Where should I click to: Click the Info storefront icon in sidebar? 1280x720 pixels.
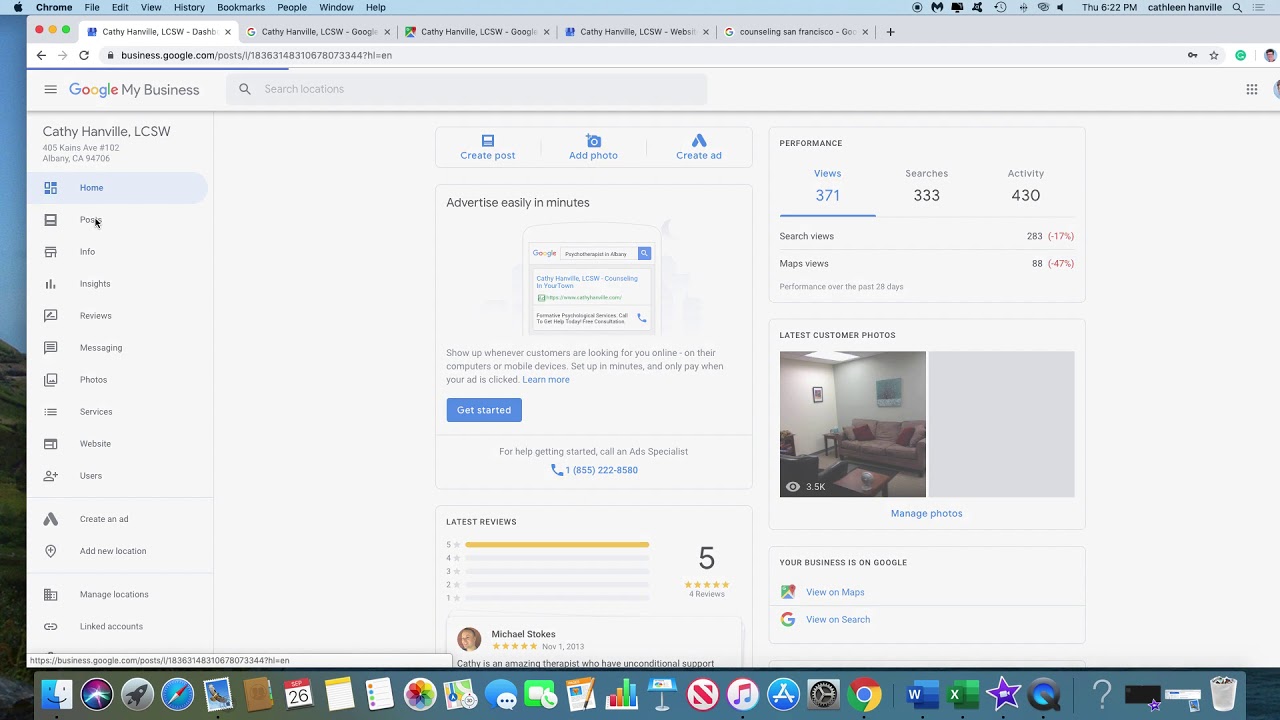tap(50, 252)
